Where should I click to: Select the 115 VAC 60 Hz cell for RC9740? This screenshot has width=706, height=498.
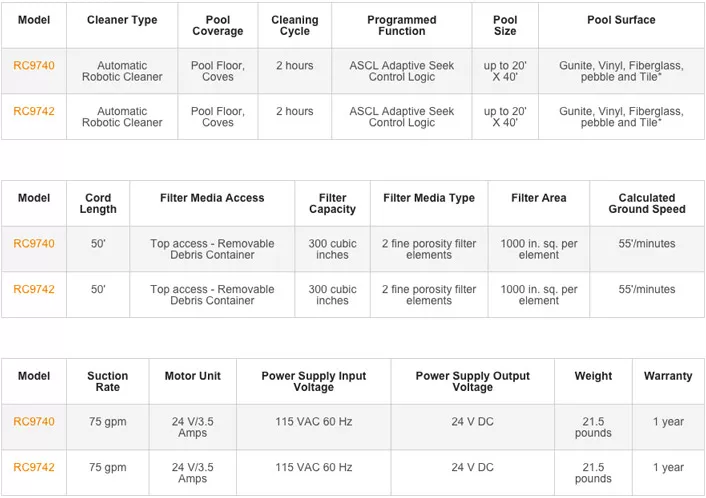pyautogui.click(x=314, y=421)
